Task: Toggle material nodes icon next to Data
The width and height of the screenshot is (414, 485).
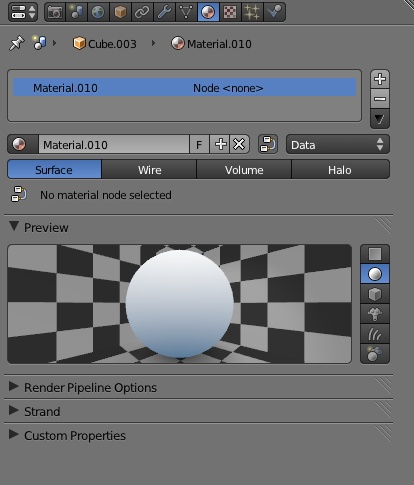Action: pos(268,144)
